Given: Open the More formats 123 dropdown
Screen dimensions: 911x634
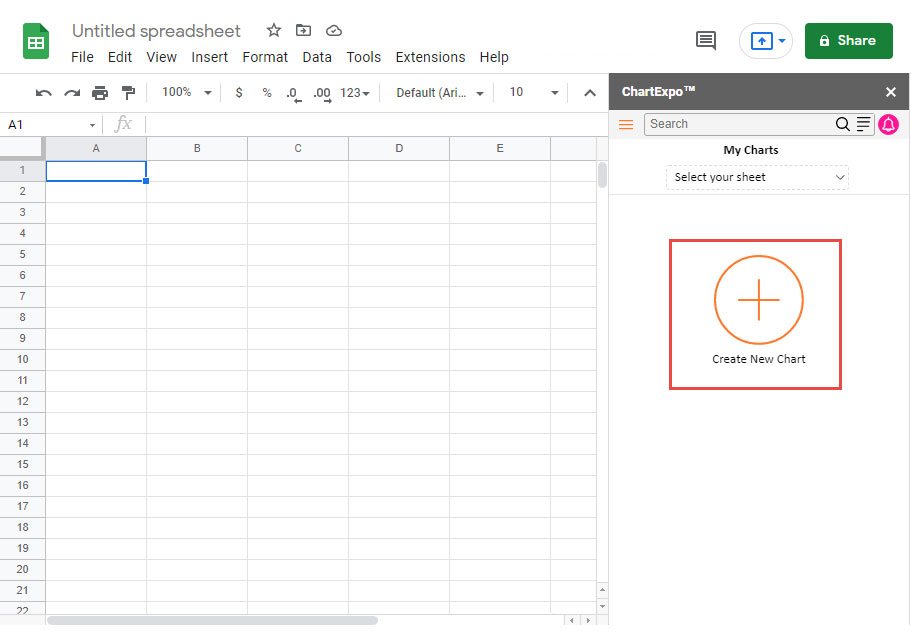Looking at the screenshot, I should pyautogui.click(x=354, y=93).
